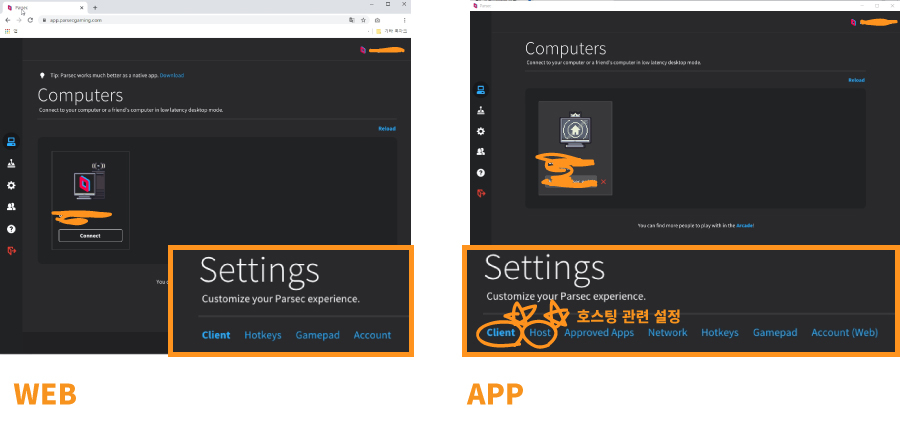Image resolution: width=900 pixels, height=427 pixels.
Task: Open Network tab in the APP Settings
Action: (668, 332)
